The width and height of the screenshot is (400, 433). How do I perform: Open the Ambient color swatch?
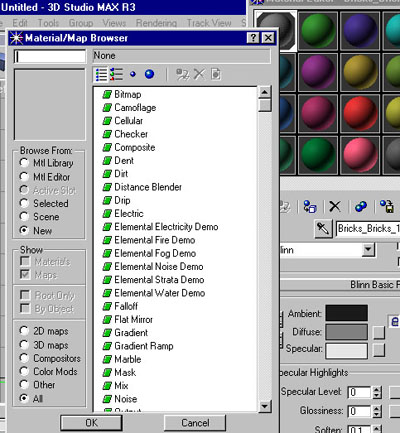(x=347, y=313)
